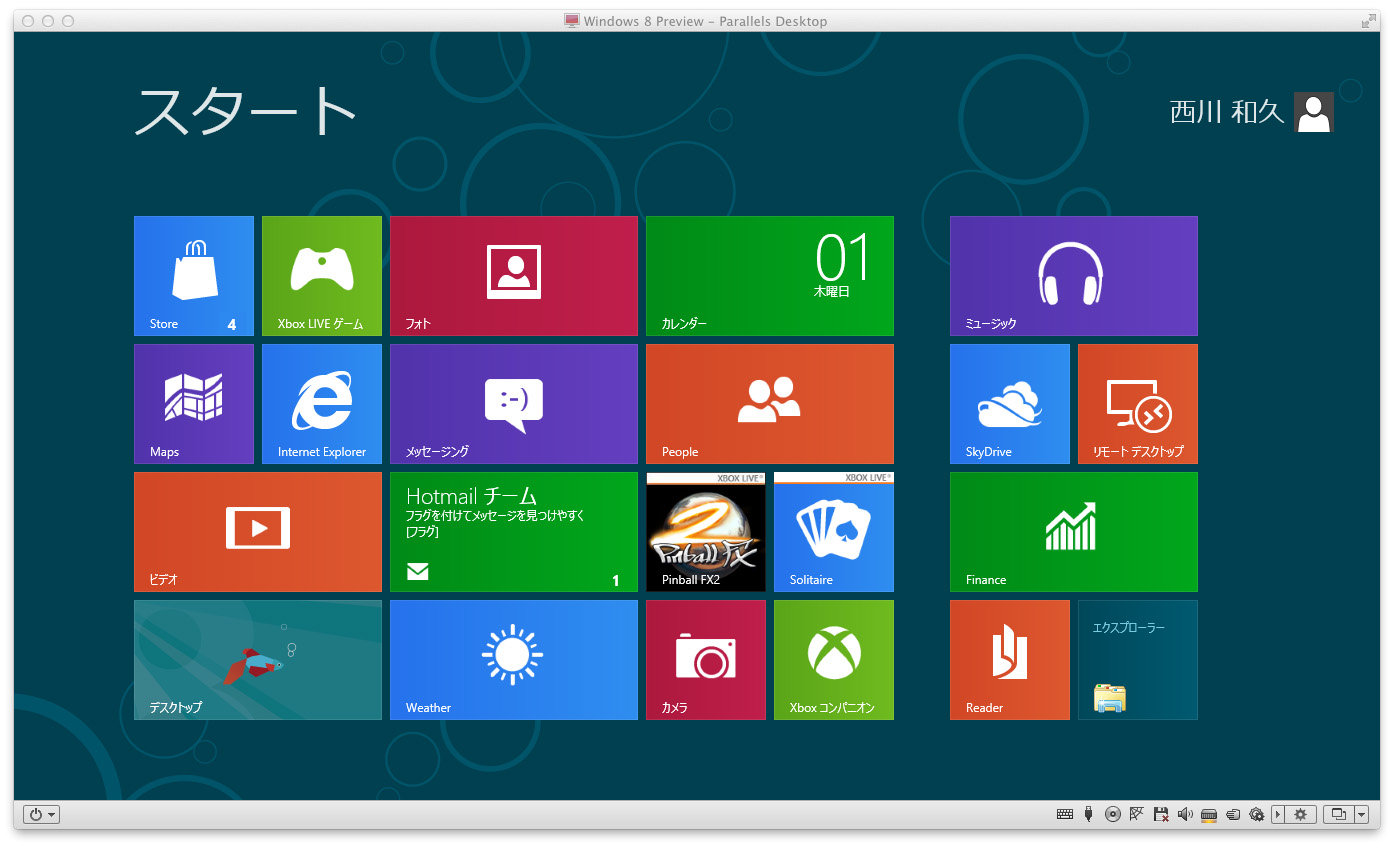
Task: Expand the status bar arrow beside gear
Action: pos(1278,815)
